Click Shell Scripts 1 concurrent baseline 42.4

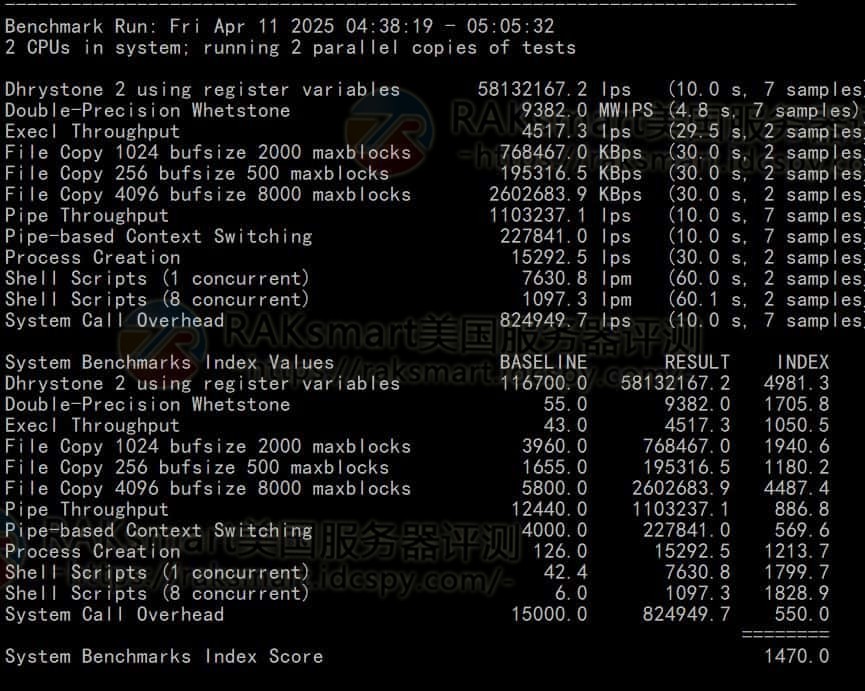pos(565,572)
